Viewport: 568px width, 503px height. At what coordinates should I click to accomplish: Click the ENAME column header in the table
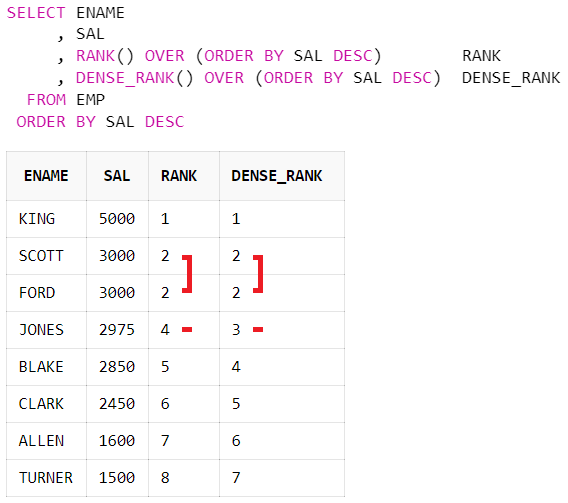(46, 176)
